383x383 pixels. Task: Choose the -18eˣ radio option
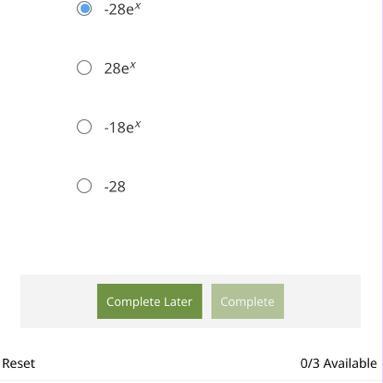point(84,127)
